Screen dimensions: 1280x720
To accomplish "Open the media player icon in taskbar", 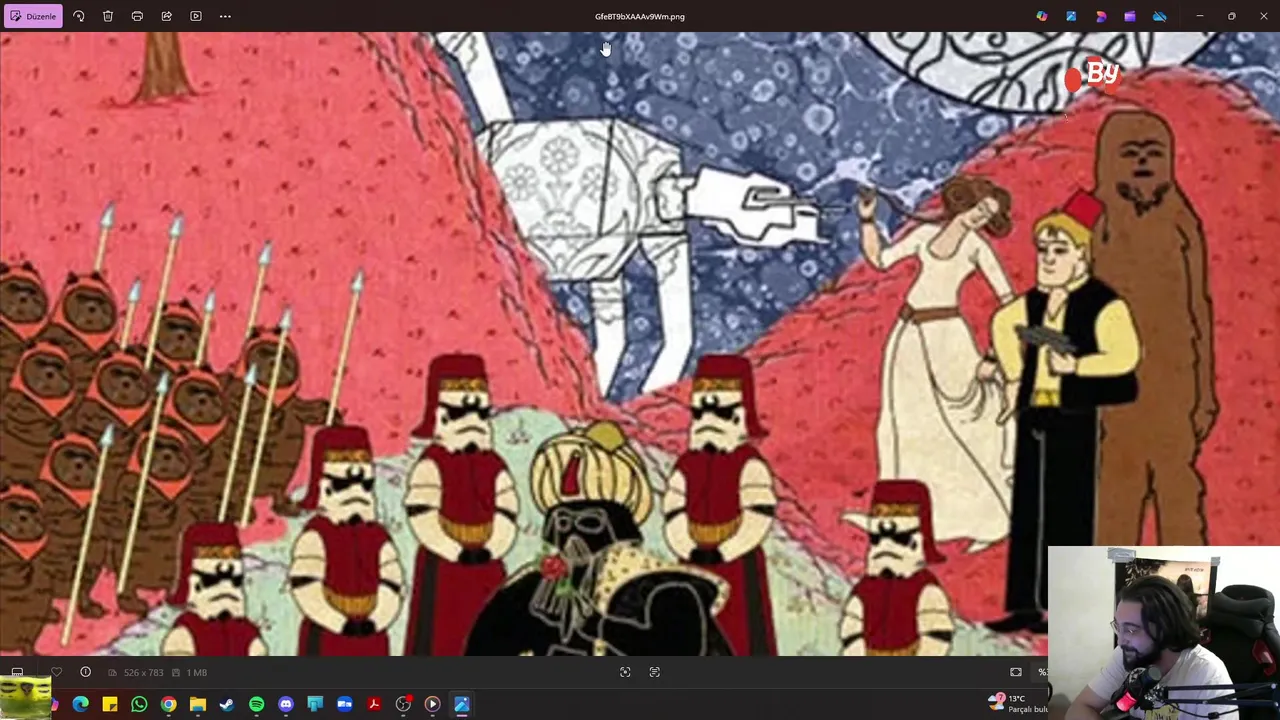I will point(432,705).
